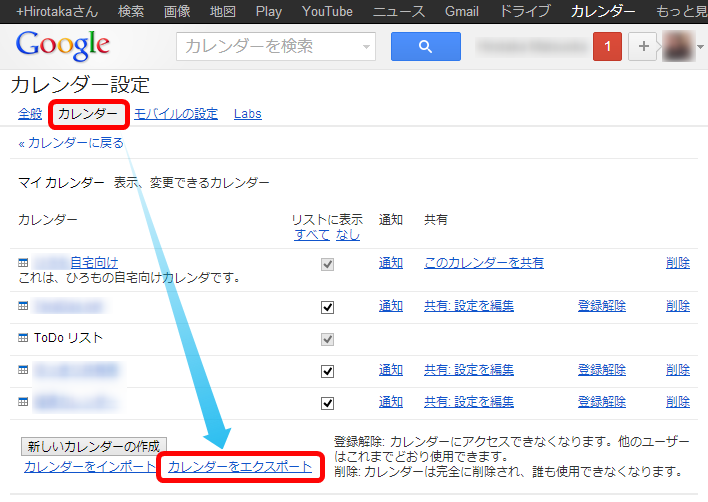Open ニュース in the top bar
The width and height of the screenshot is (708, 502).
point(399,11)
